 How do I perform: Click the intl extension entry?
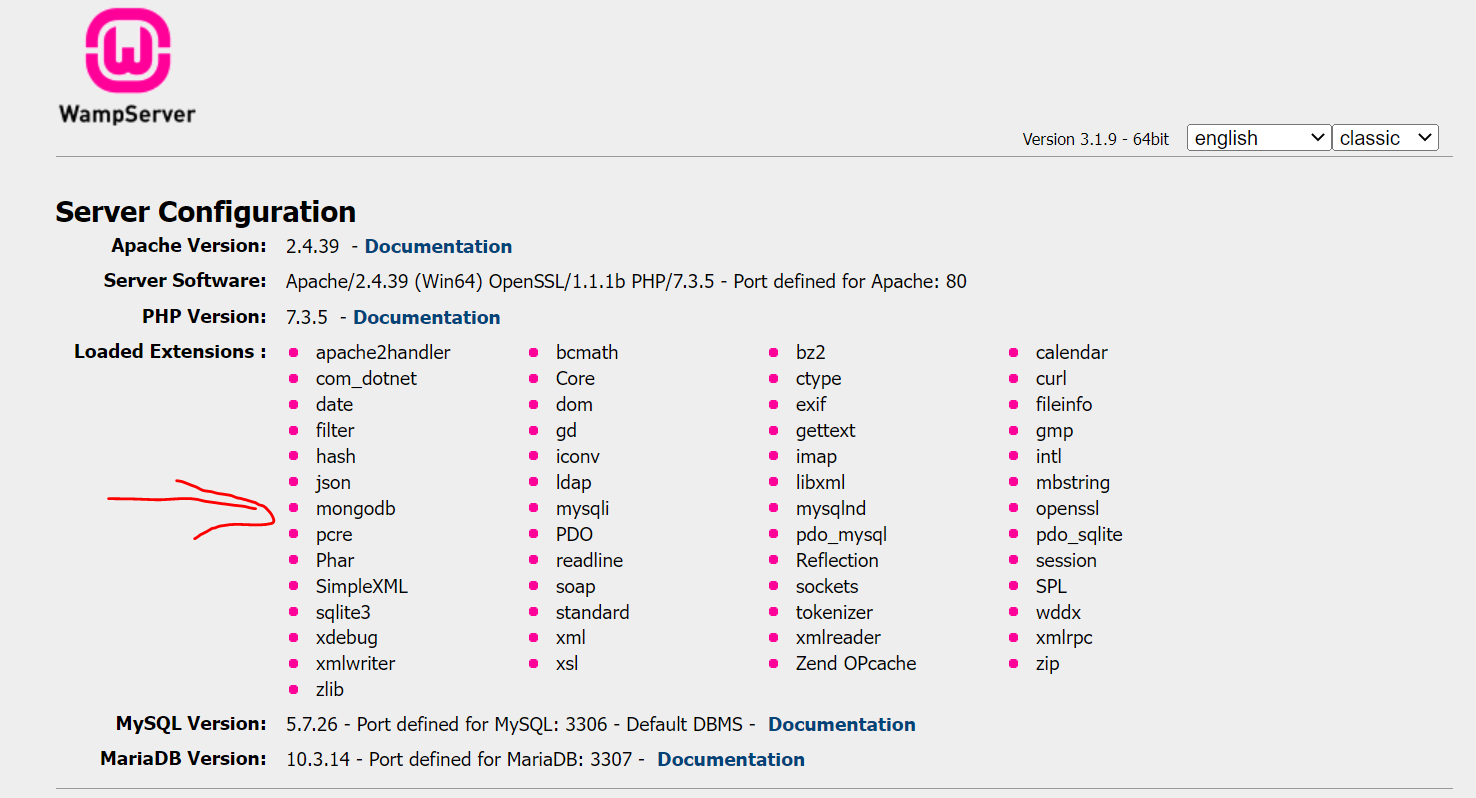[1048, 456]
